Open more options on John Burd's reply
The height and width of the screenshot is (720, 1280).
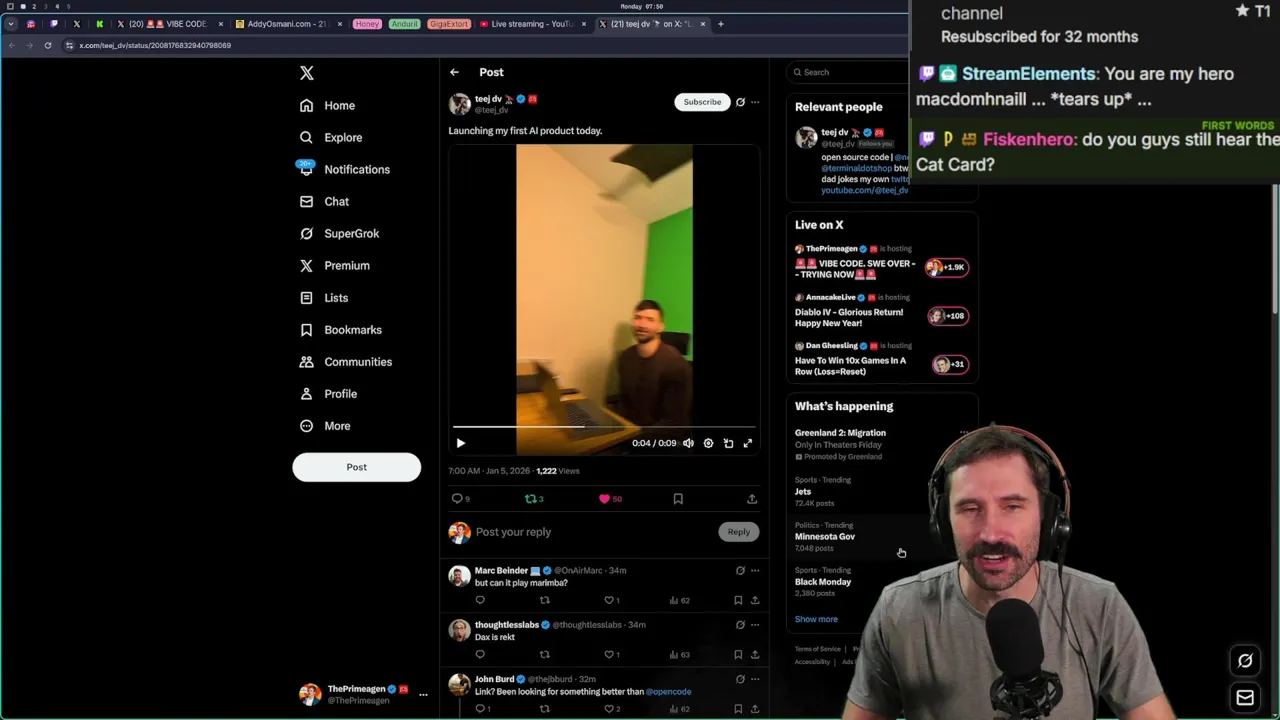coord(755,679)
